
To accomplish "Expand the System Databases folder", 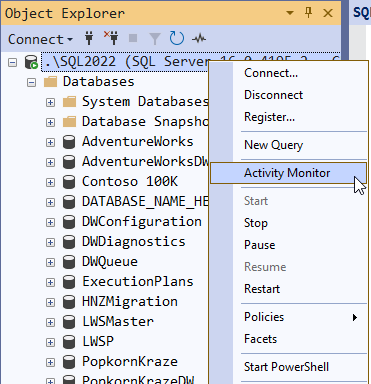I will 50,102.
